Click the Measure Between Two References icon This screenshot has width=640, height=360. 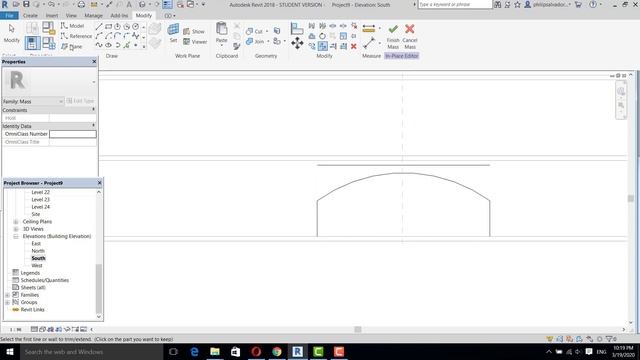click(369, 43)
